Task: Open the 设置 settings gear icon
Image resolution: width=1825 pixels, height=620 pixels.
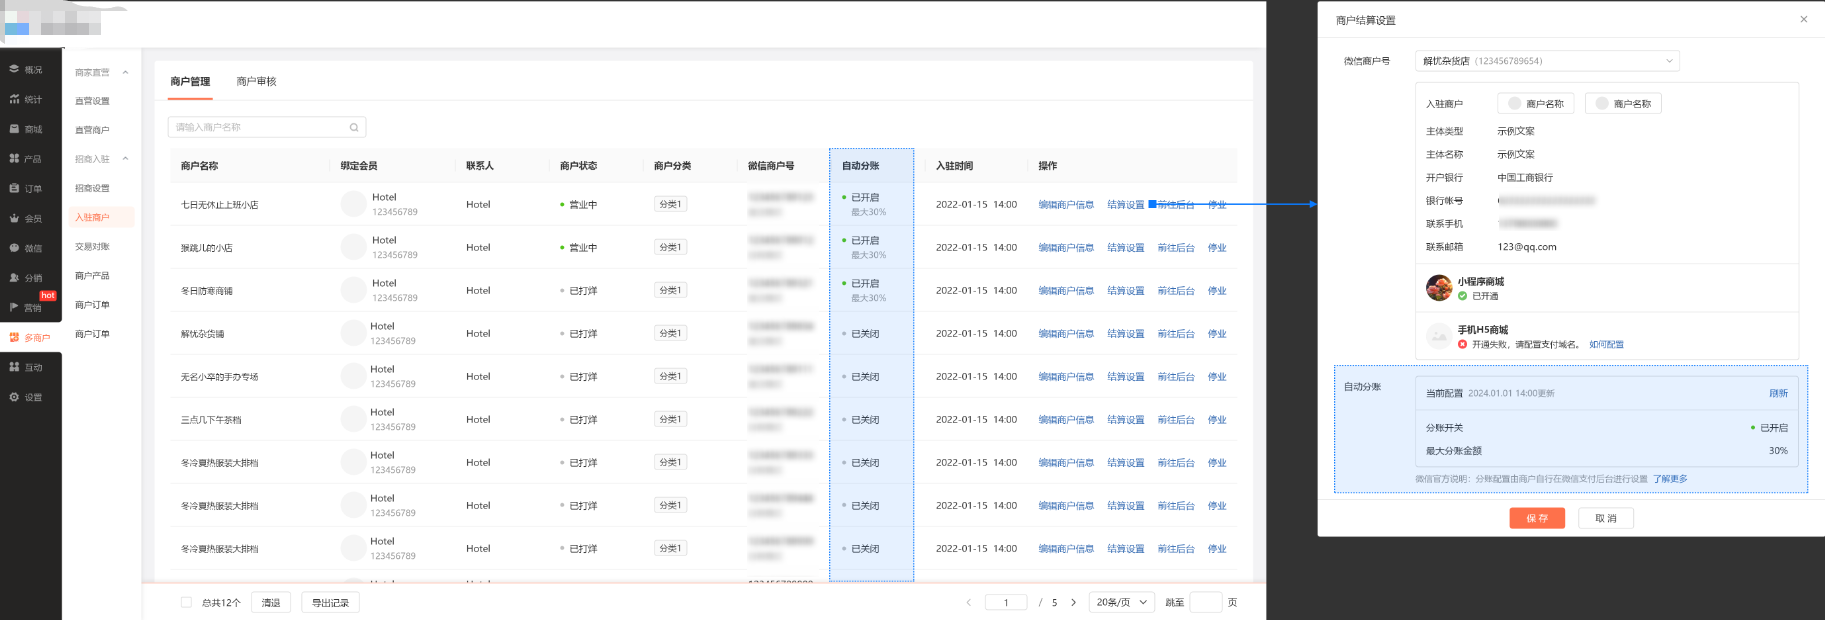Action: point(14,397)
